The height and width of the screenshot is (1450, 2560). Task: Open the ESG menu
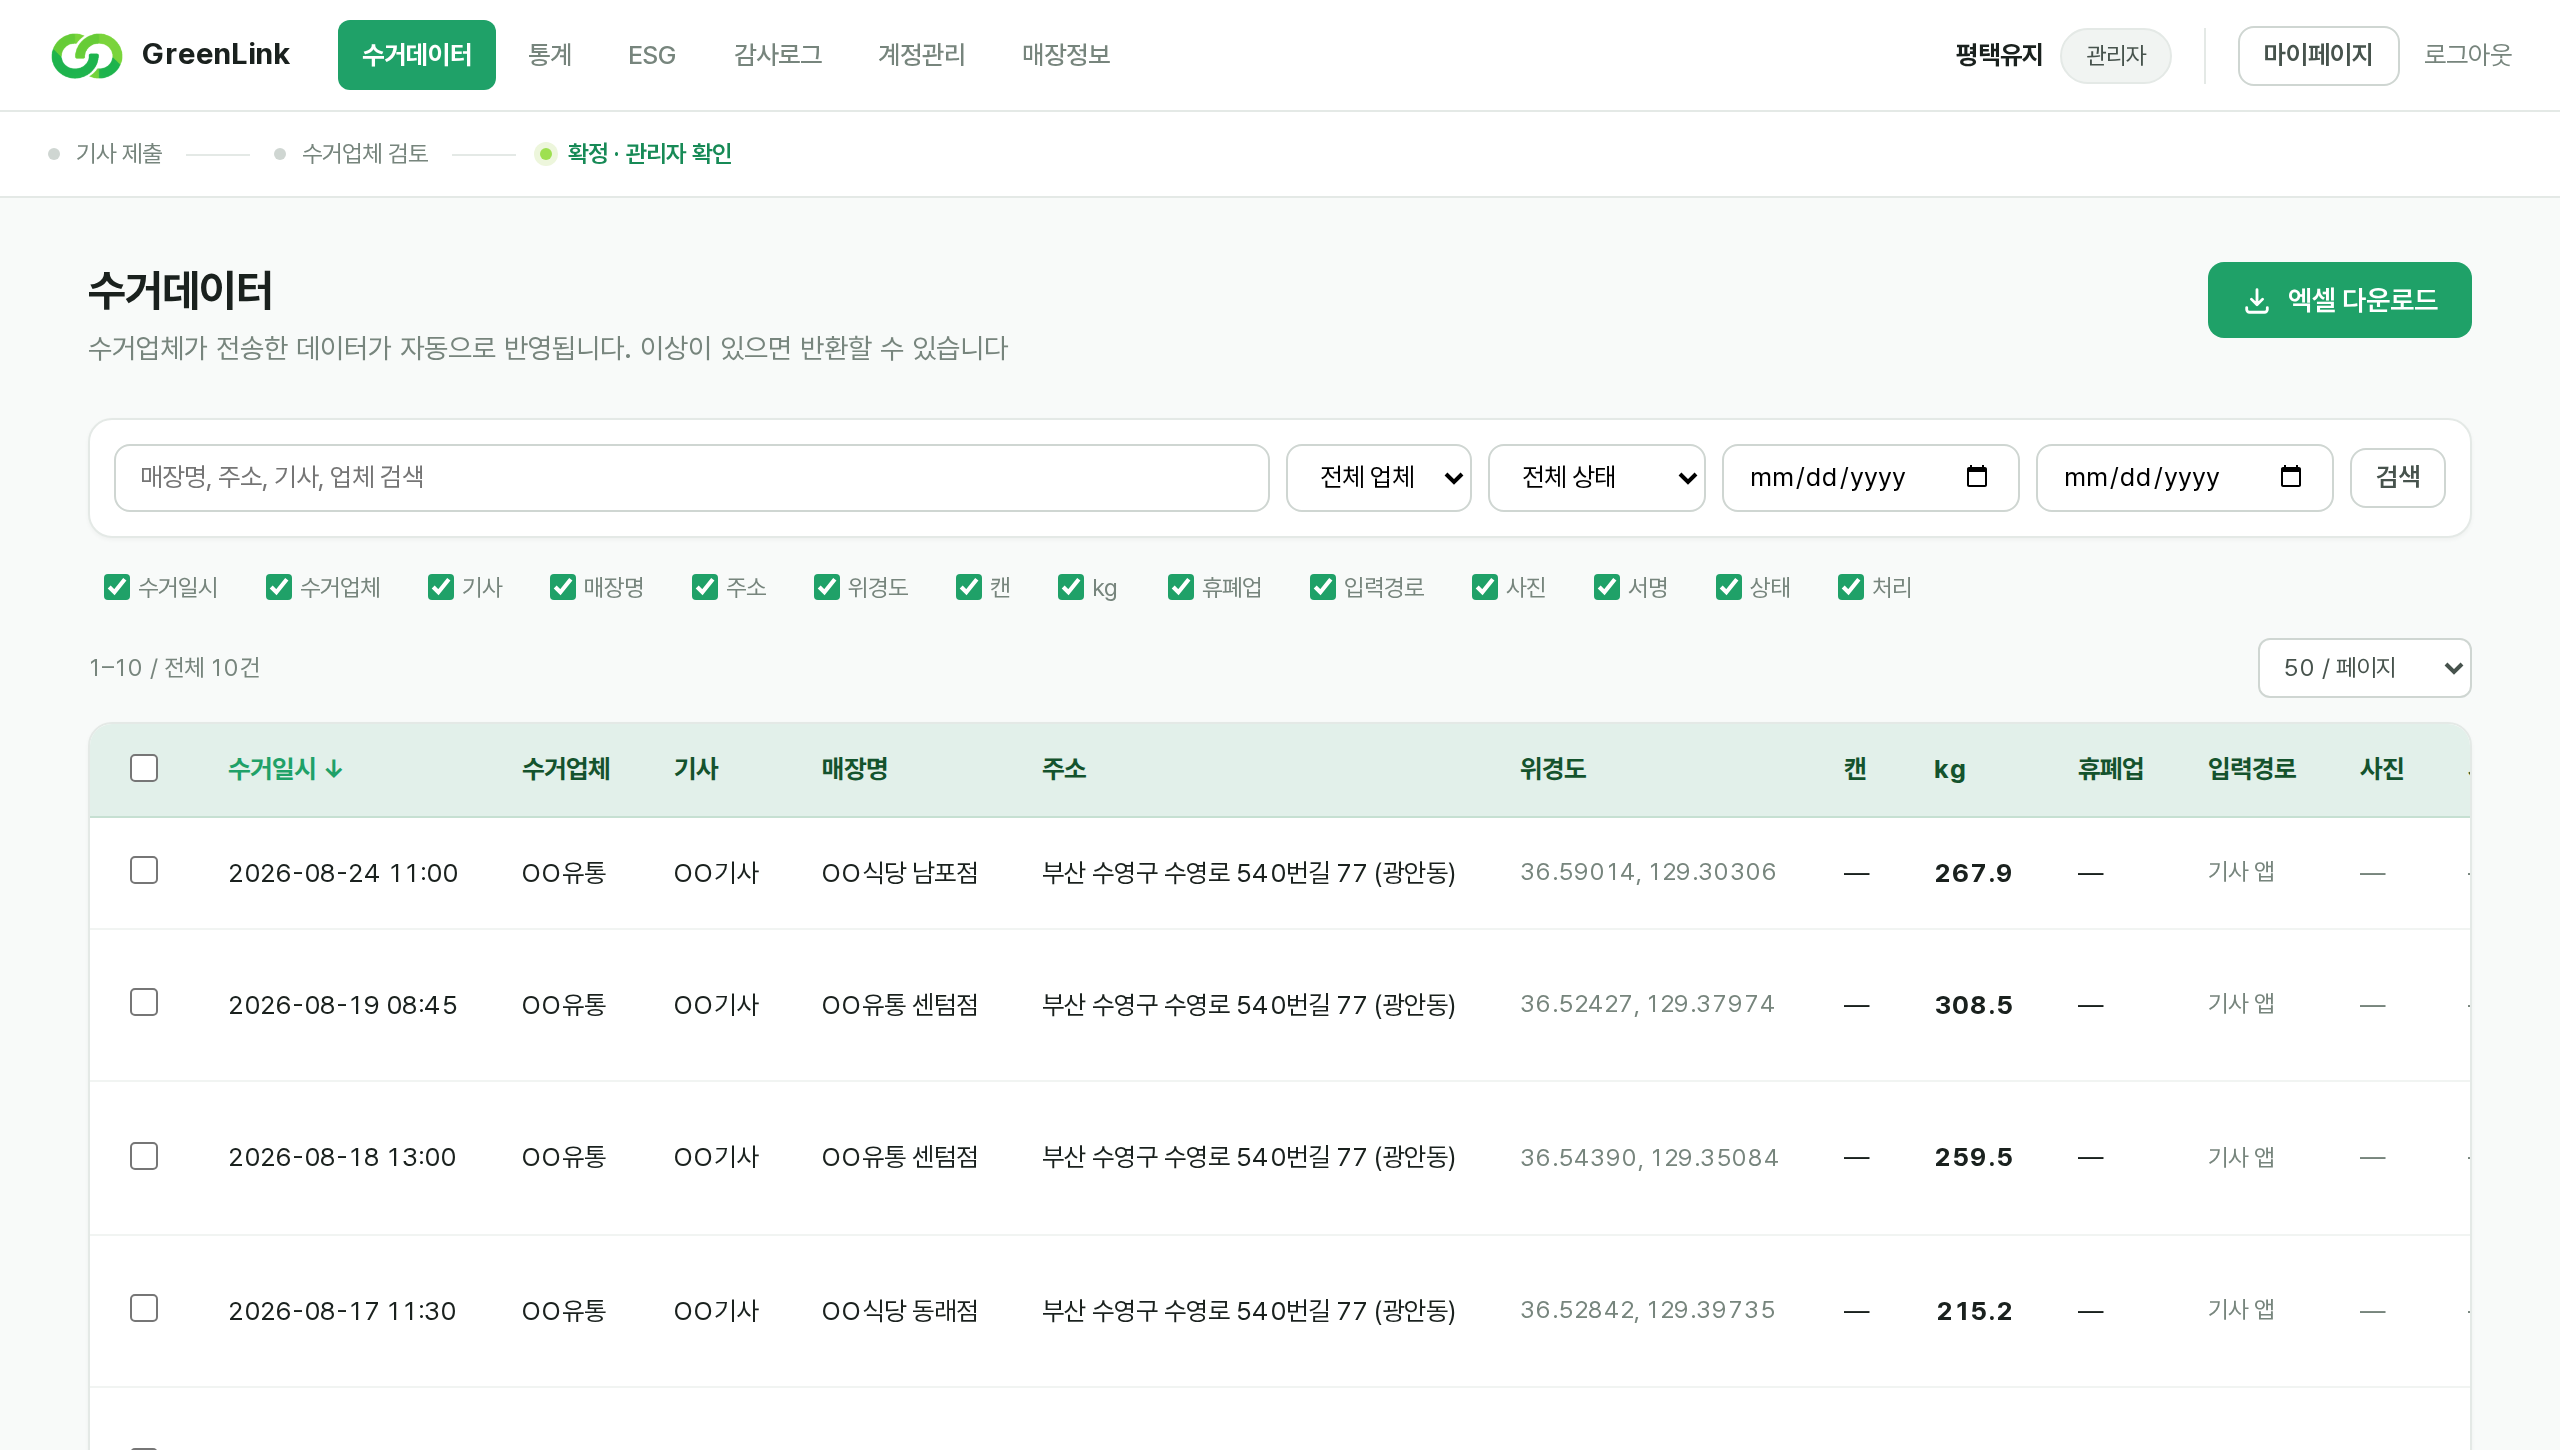652,55
